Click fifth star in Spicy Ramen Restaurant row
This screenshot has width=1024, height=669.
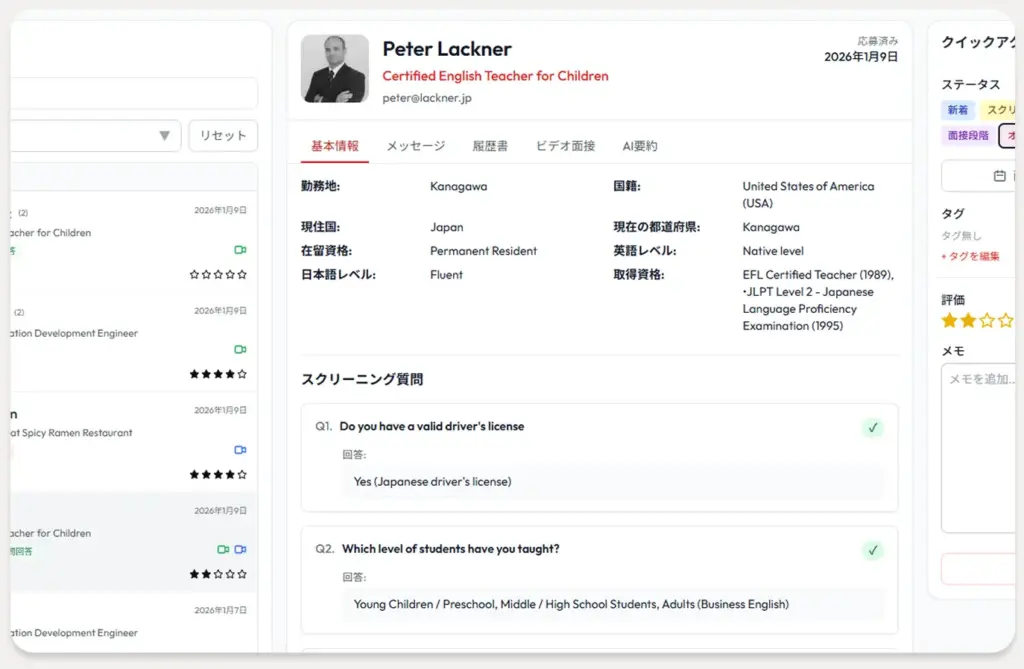tap(242, 474)
